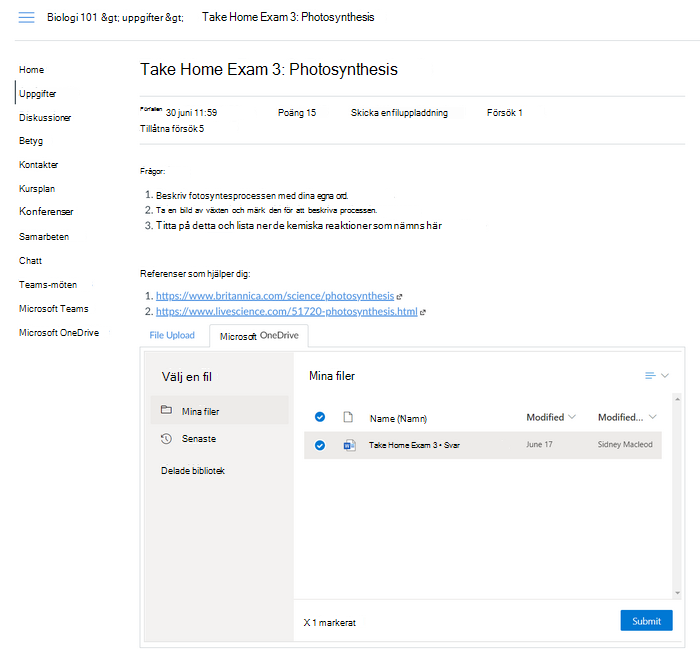Open Microsoft Teams in the course menu

(54, 309)
